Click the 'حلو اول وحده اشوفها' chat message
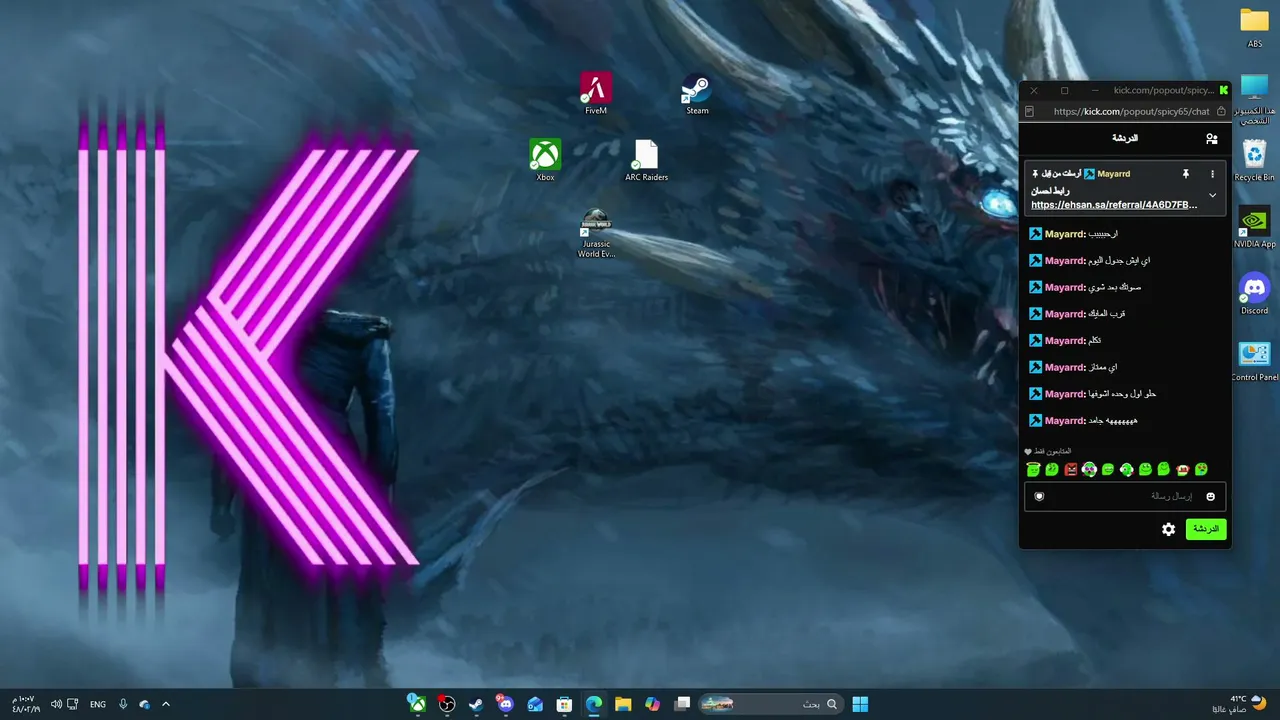The width and height of the screenshot is (1280, 720). pos(1123,394)
